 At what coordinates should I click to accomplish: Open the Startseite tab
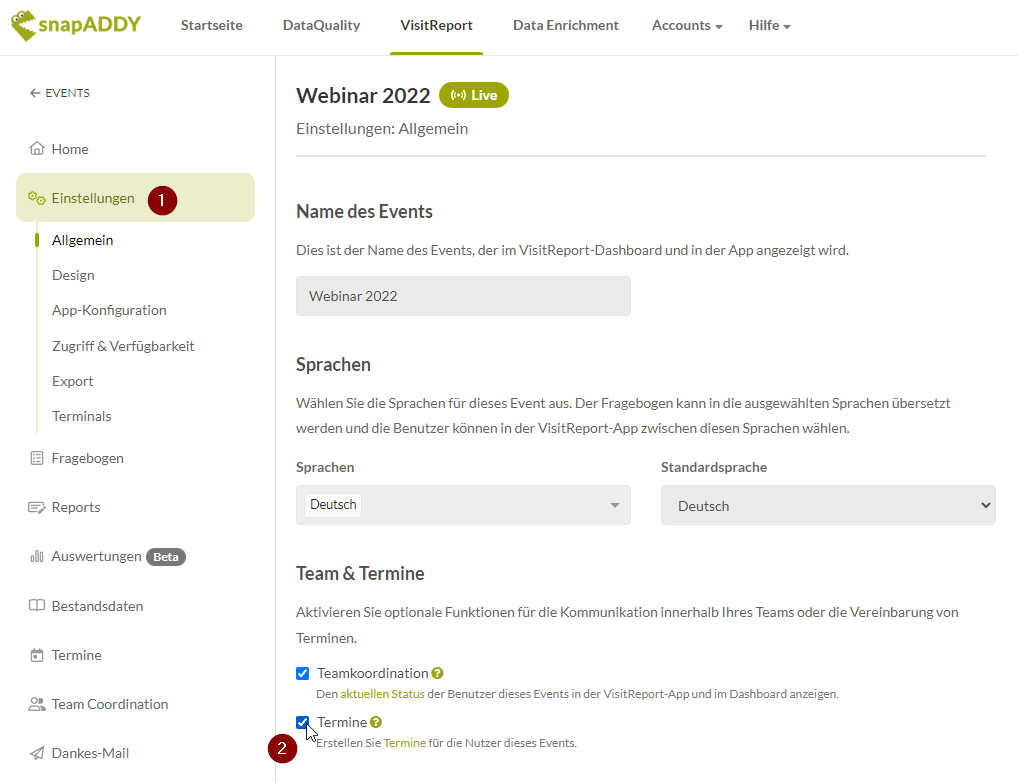click(x=212, y=25)
